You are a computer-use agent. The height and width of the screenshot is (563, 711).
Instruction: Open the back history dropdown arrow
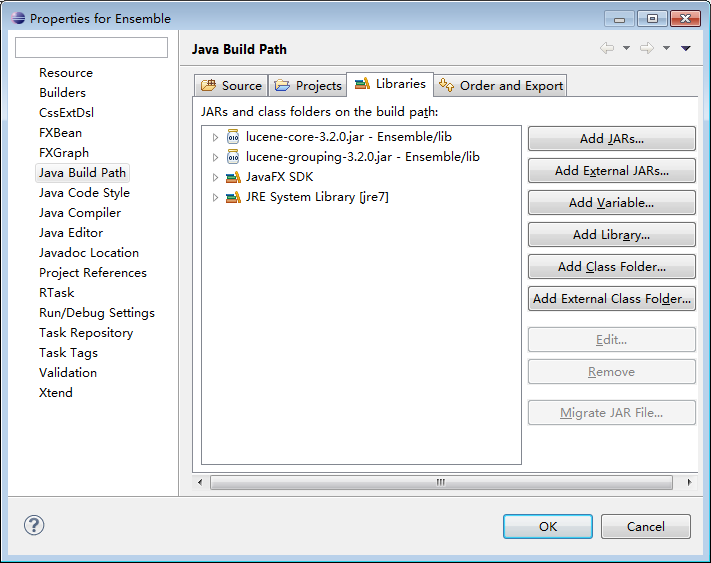point(626,48)
